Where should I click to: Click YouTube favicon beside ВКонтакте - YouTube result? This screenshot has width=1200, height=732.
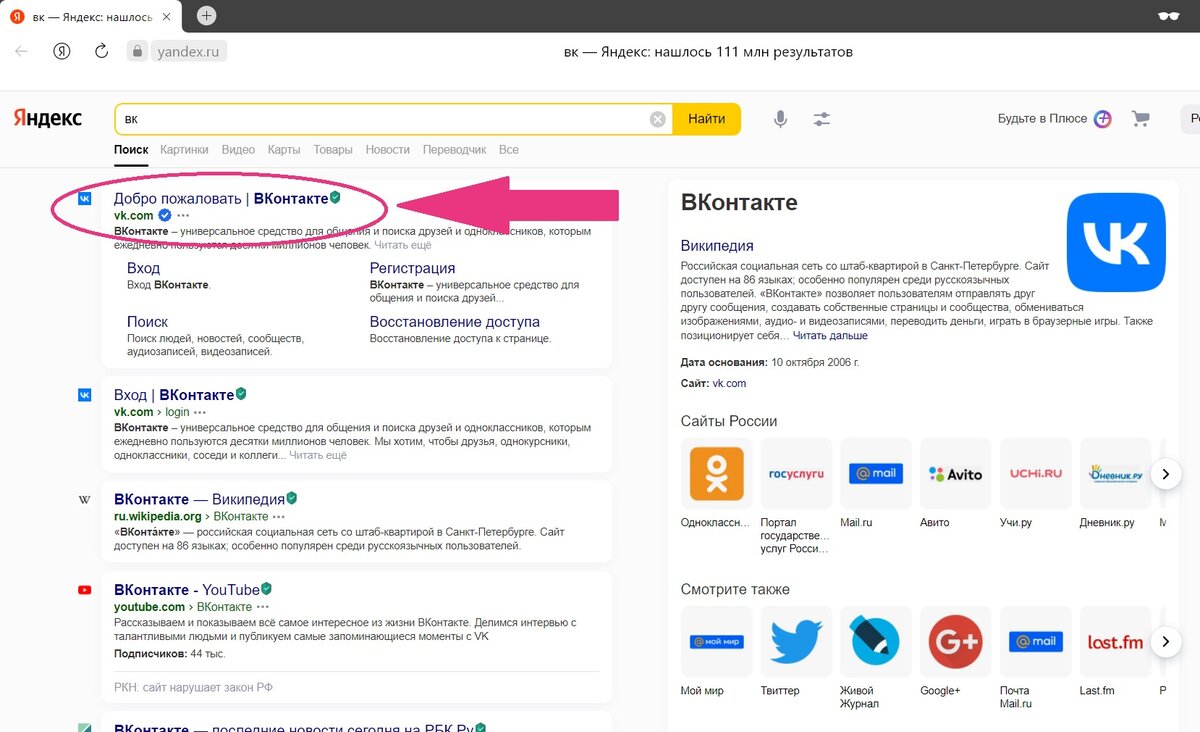coord(85,590)
